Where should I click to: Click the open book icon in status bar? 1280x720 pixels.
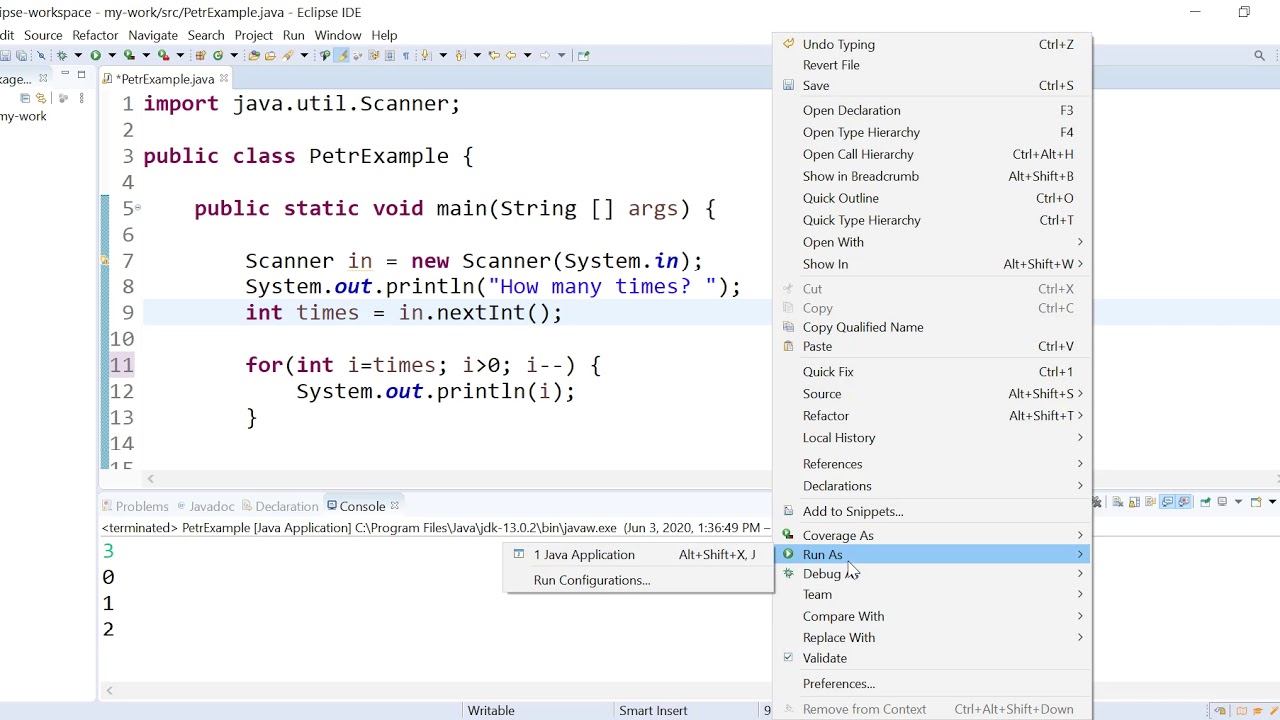pyautogui.click(x=1241, y=711)
